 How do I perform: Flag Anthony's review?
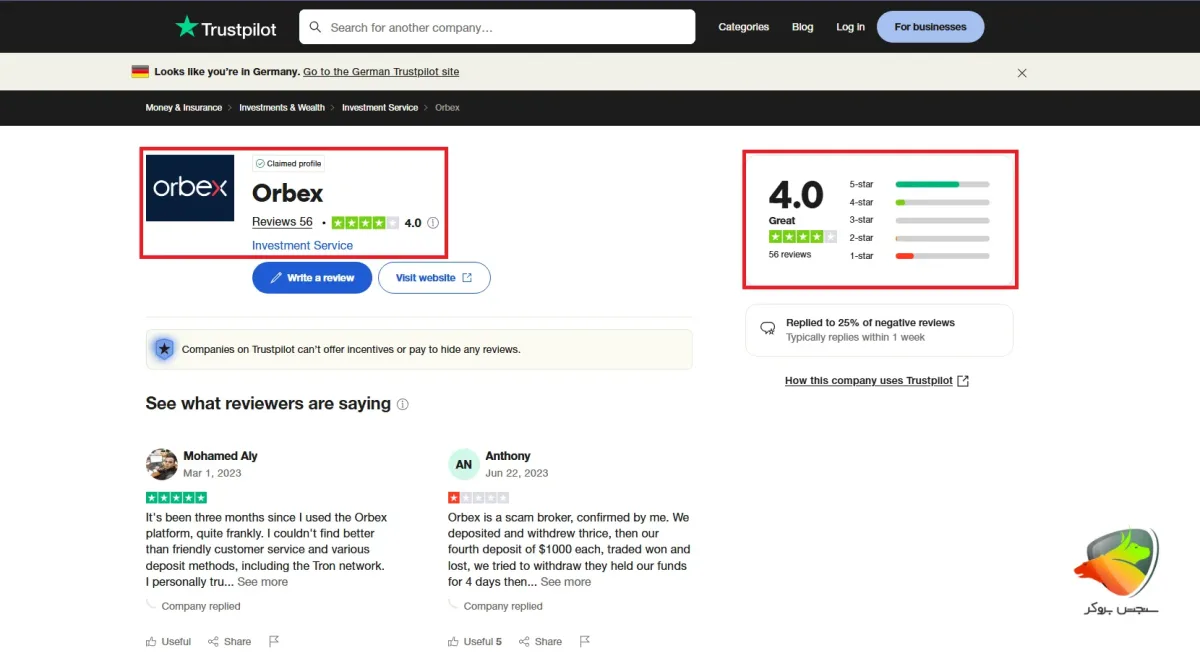pyautogui.click(x=585, y=642)
